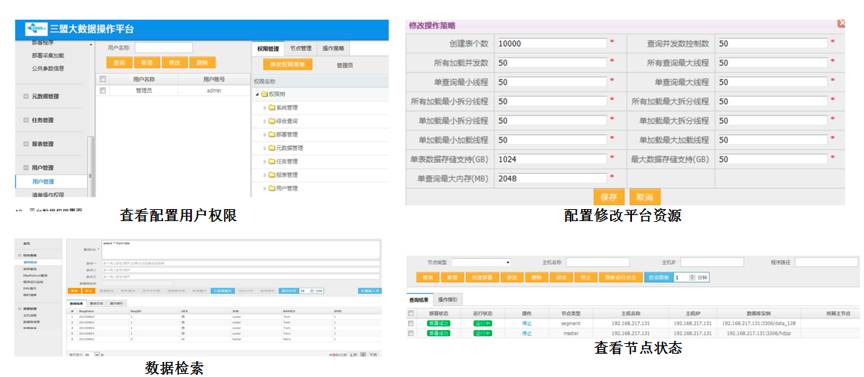864x377 pixels.
Task: Click the 用户名称 search input field
Action: click(x=164, y=48)
